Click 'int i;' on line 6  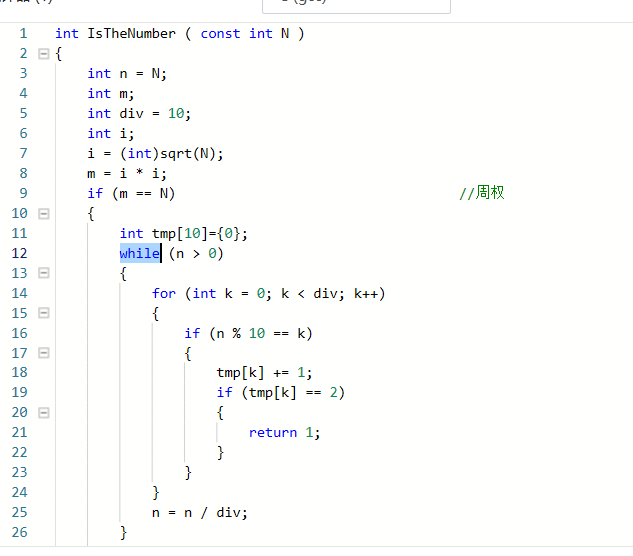click(111, 134)
